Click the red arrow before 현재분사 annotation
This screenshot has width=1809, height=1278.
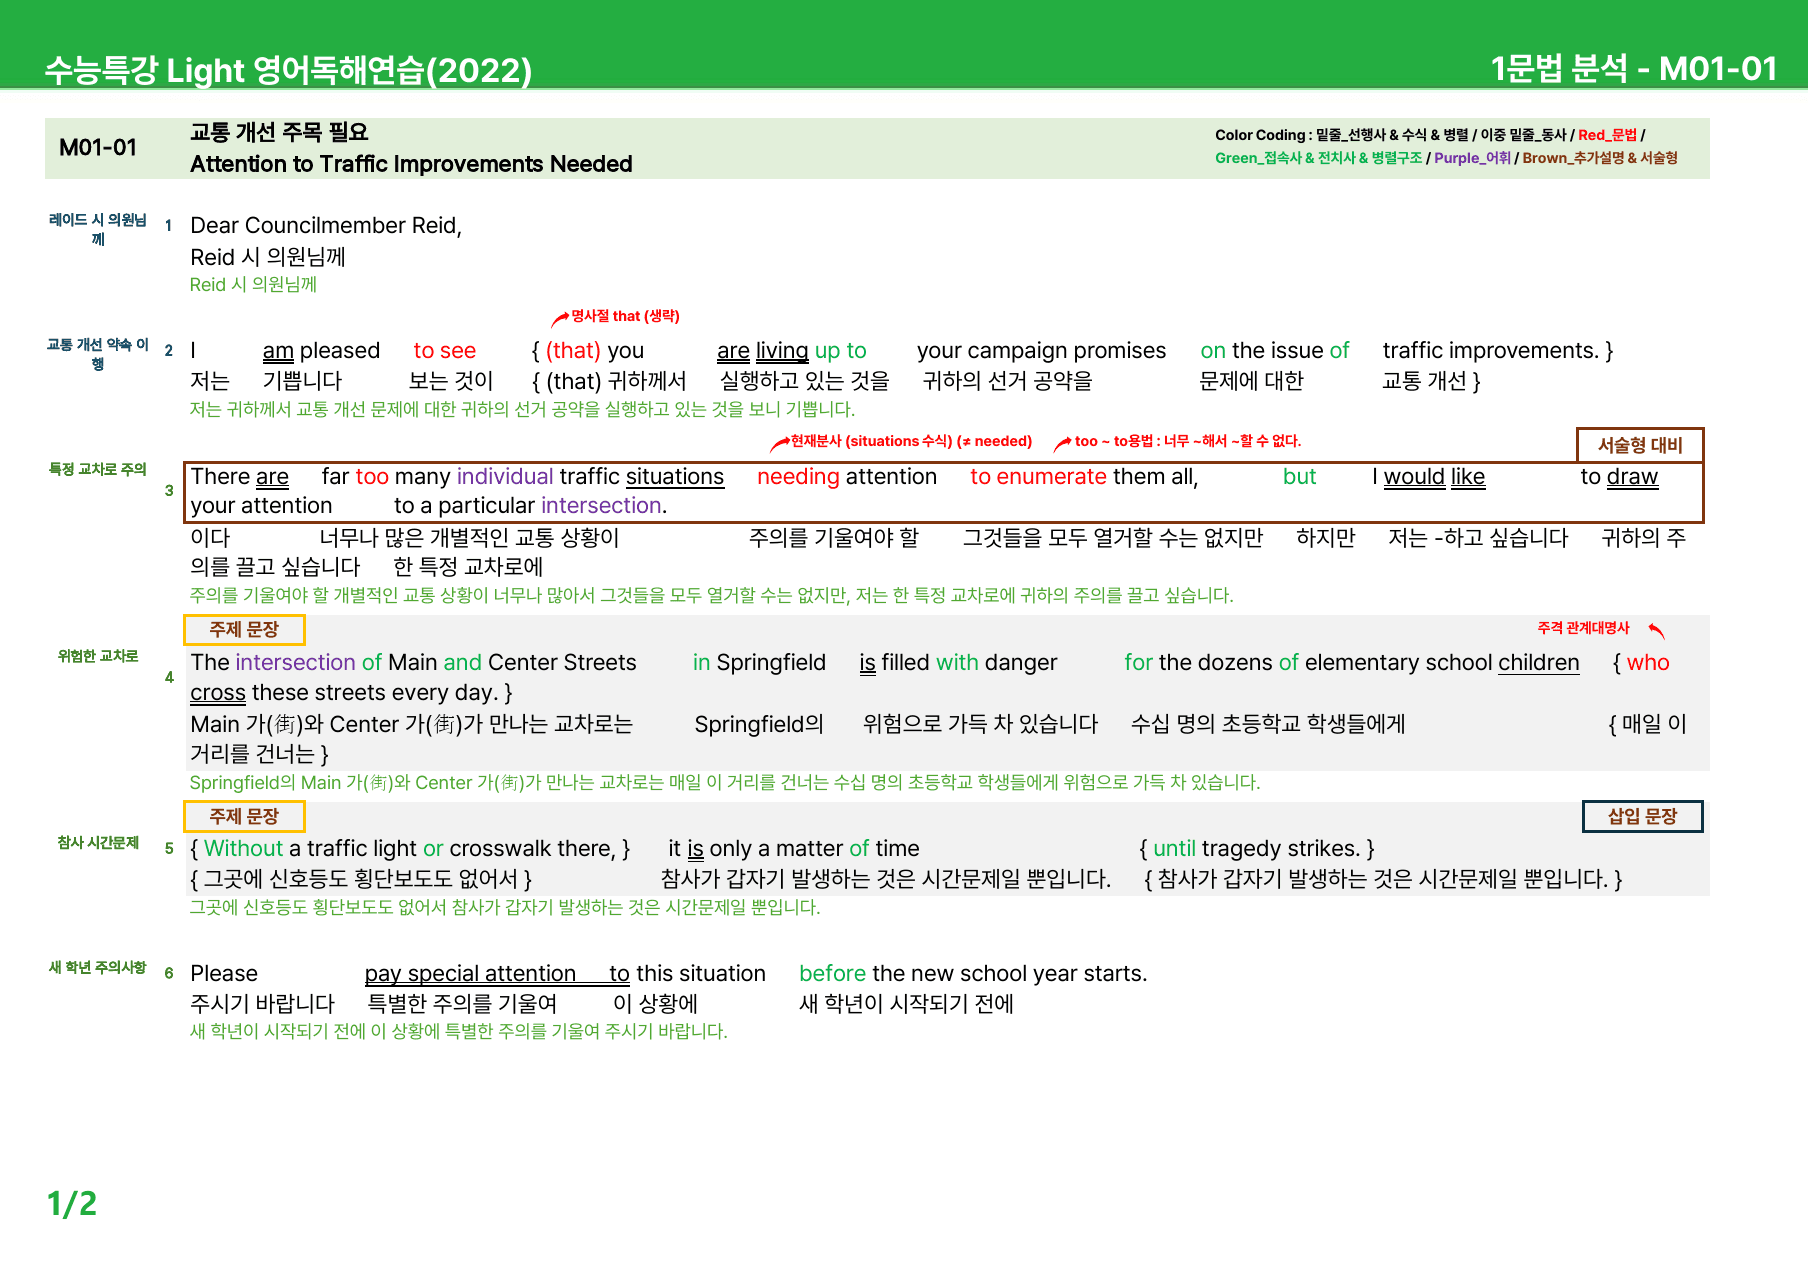(779, 443)
